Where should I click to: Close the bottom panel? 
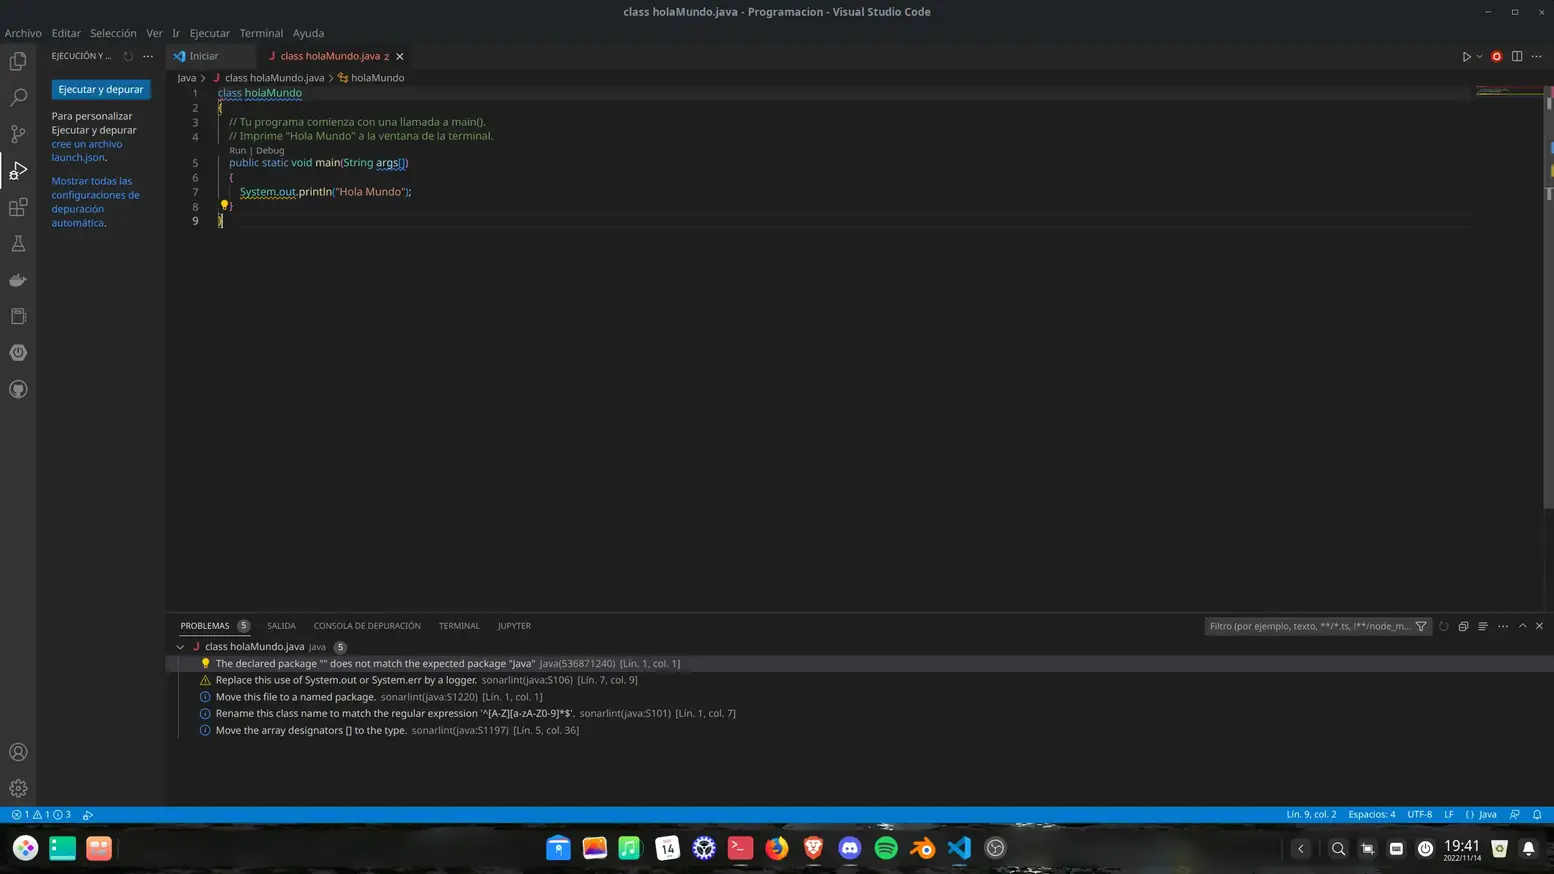pos(1540,626)
